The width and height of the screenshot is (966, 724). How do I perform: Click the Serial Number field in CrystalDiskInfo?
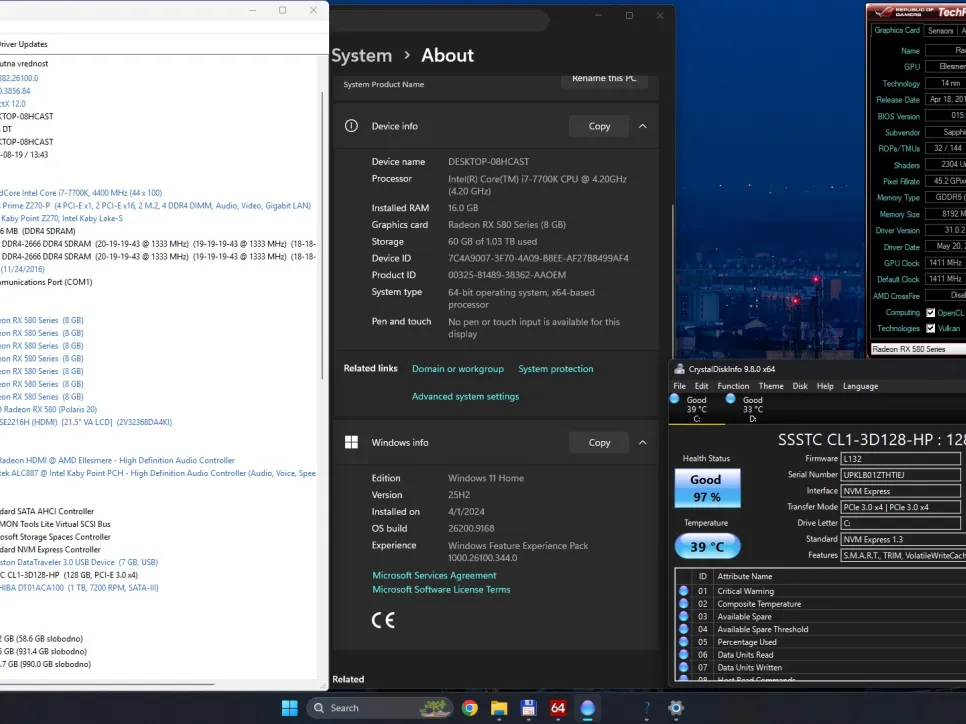(900, 474)
